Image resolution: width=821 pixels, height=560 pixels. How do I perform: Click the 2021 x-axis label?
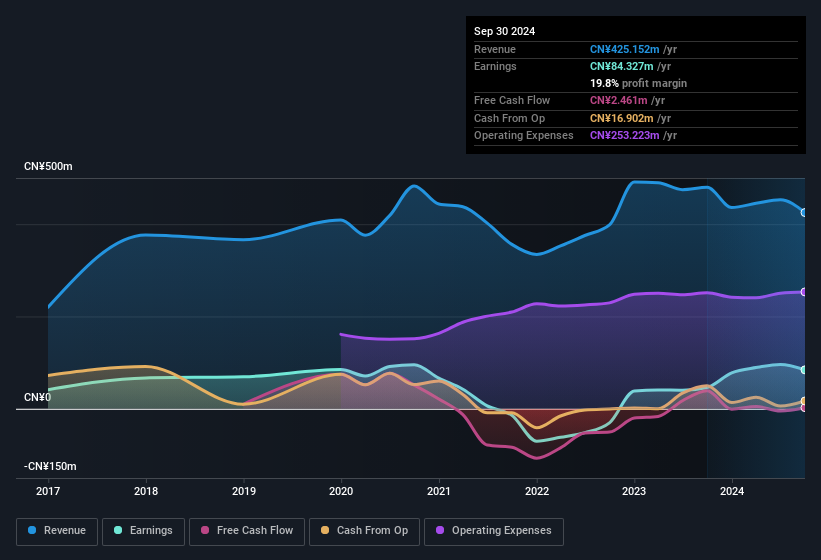coord(439,491)
